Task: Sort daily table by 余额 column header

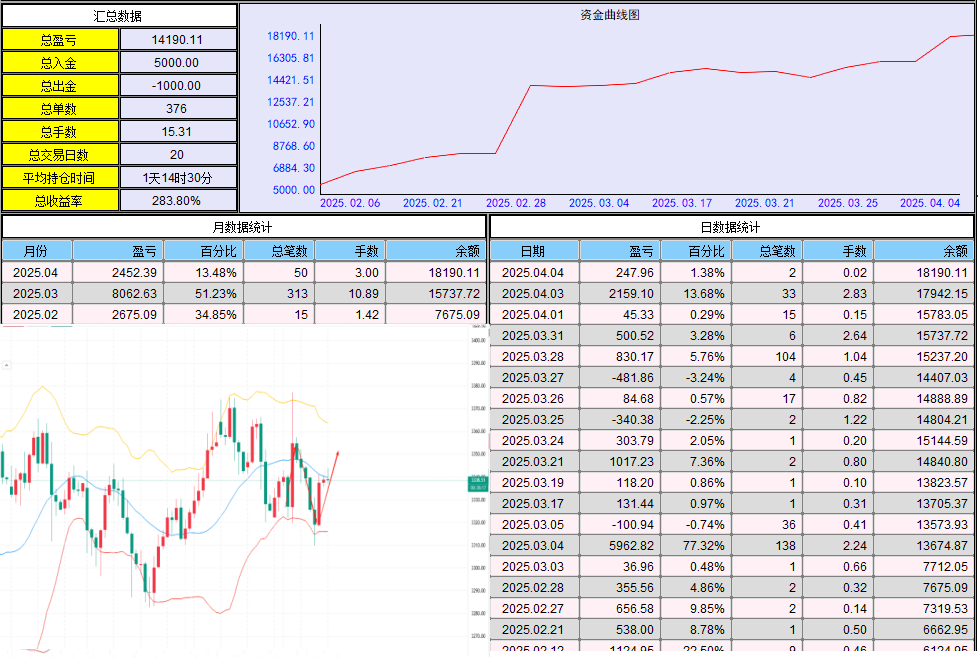Action: point(923,251)
